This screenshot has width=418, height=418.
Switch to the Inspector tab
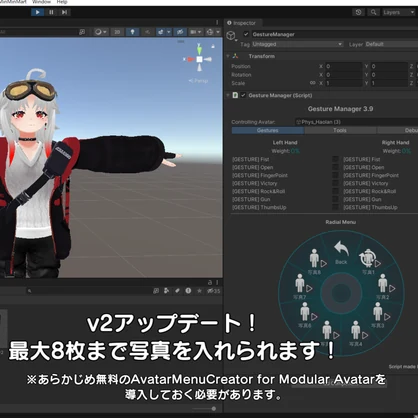point(242,23)
